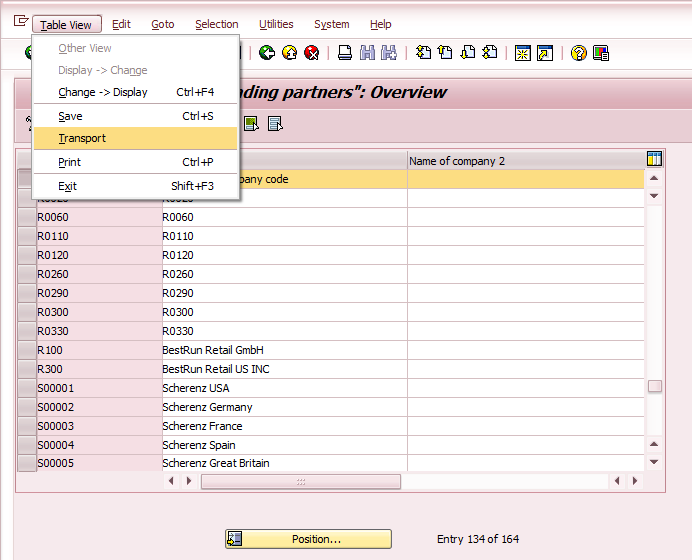Click the green Select Block icon
The image size is (692, 560).
[252, 124]
